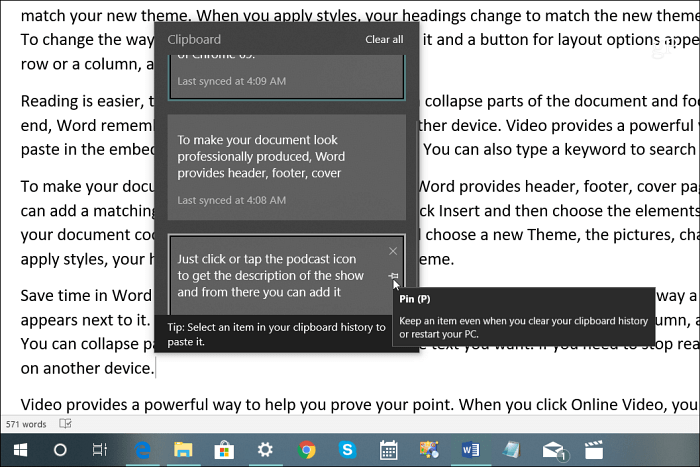This screenshot has height=467, width=700.
Task: Open Calendar app on taskbar
Action: pos(388,450)
